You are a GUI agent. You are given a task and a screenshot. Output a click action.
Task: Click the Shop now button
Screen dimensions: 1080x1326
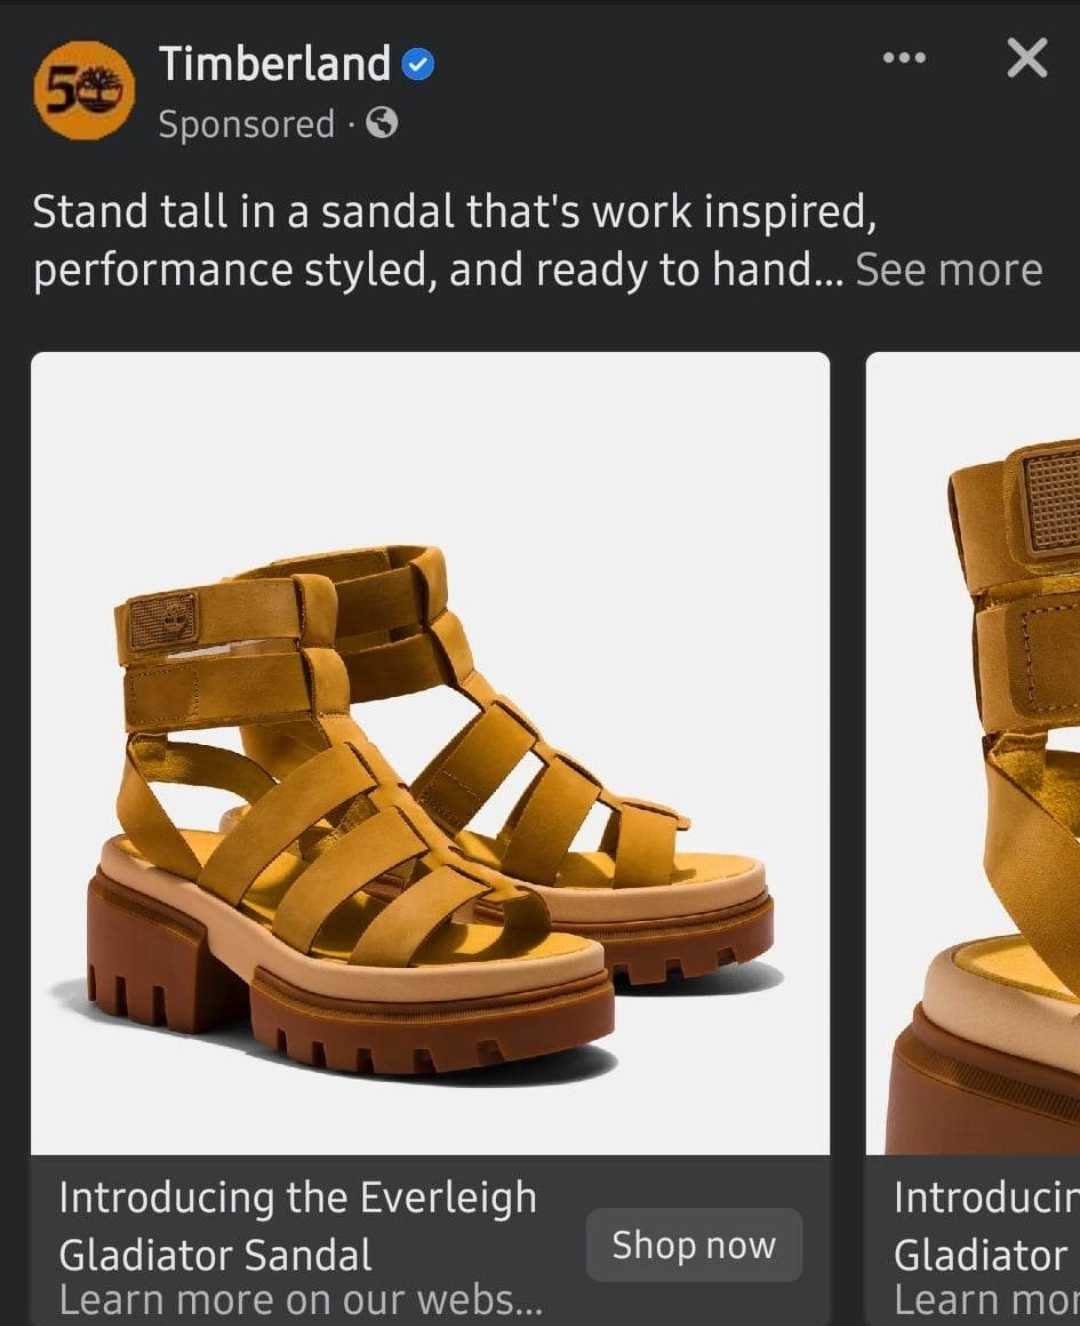coord(694,1245)
